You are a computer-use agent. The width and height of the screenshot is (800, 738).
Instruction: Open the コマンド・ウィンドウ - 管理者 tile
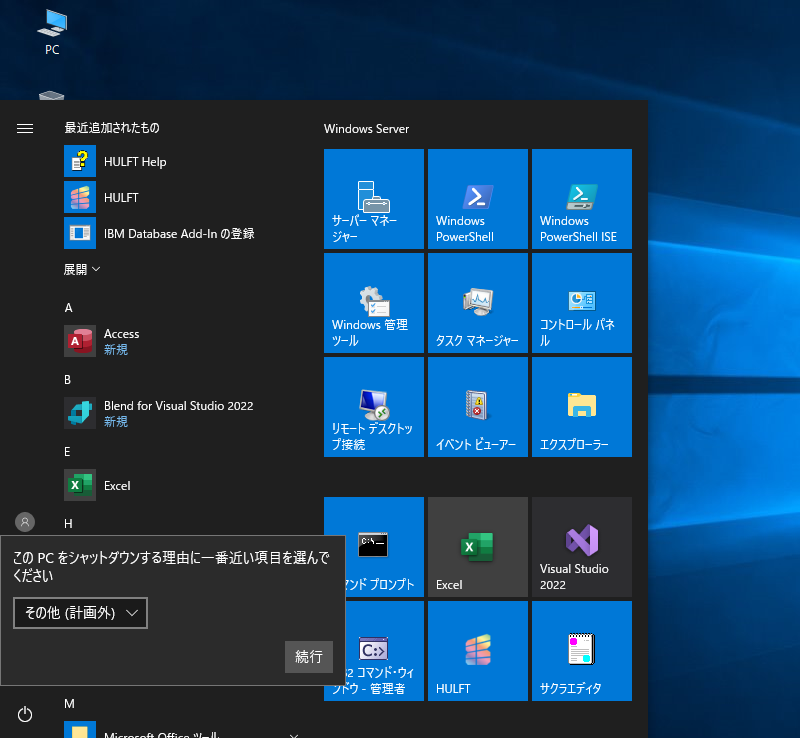click(x=385, y=651)
